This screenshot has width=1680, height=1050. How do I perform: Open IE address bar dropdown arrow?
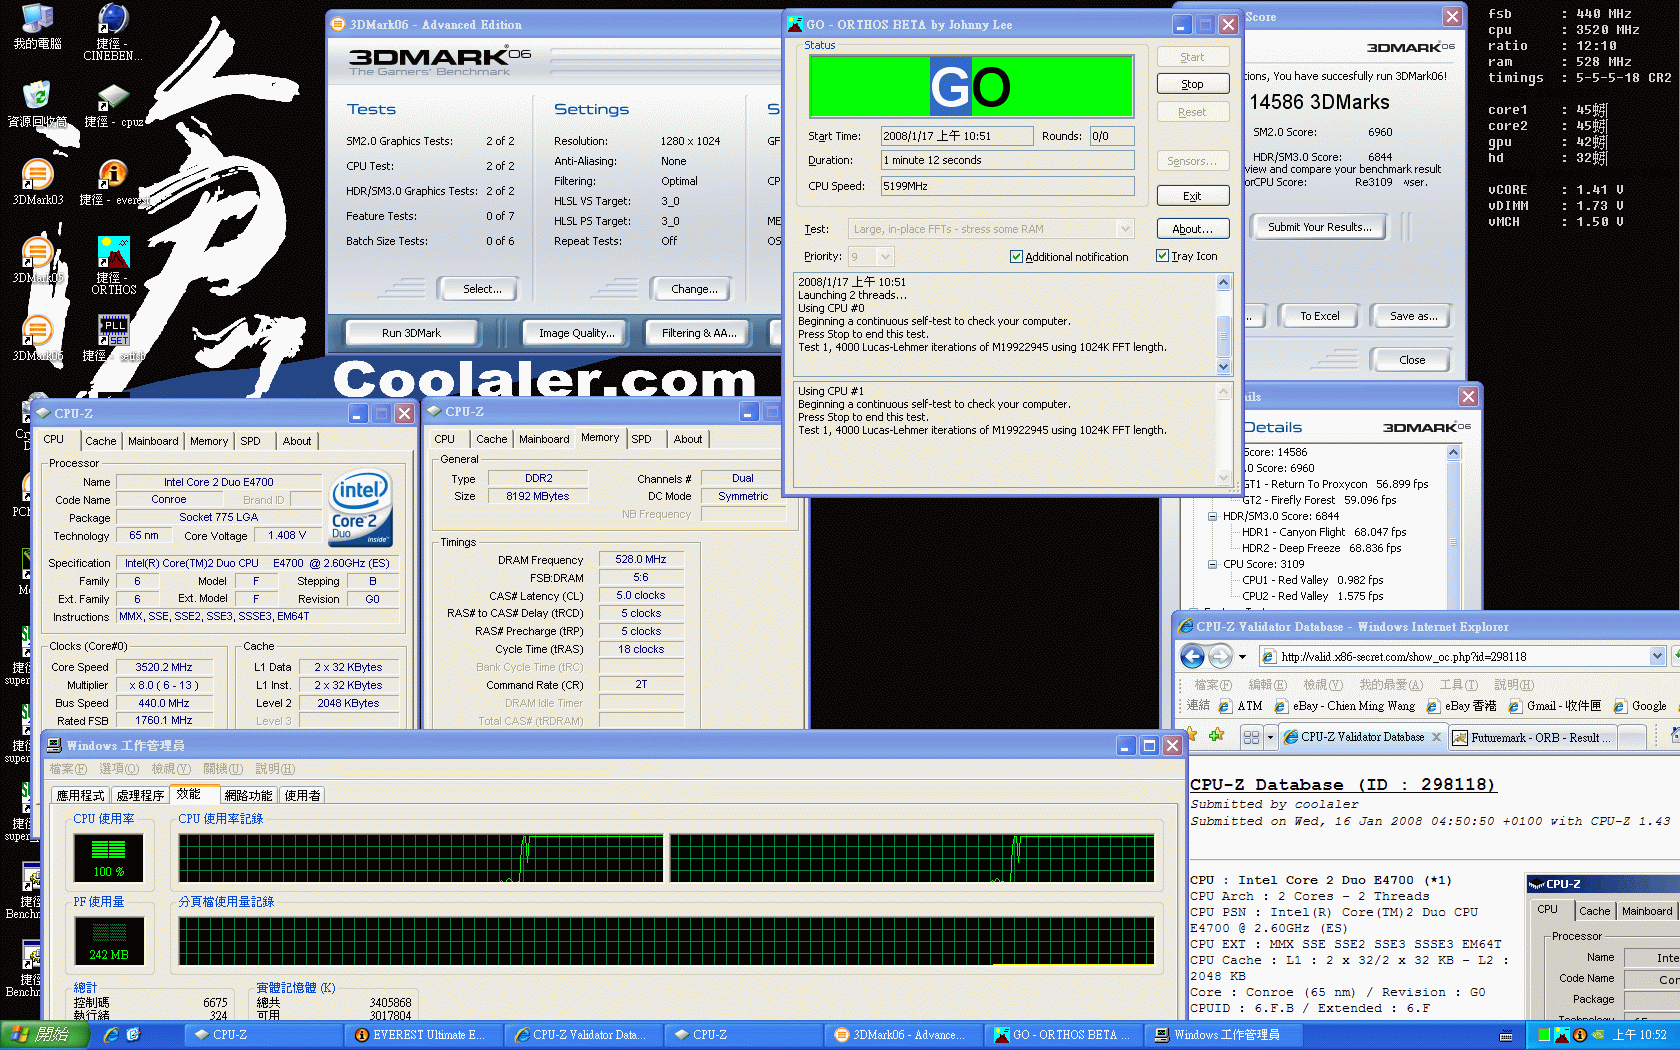tap(1657, 657)
